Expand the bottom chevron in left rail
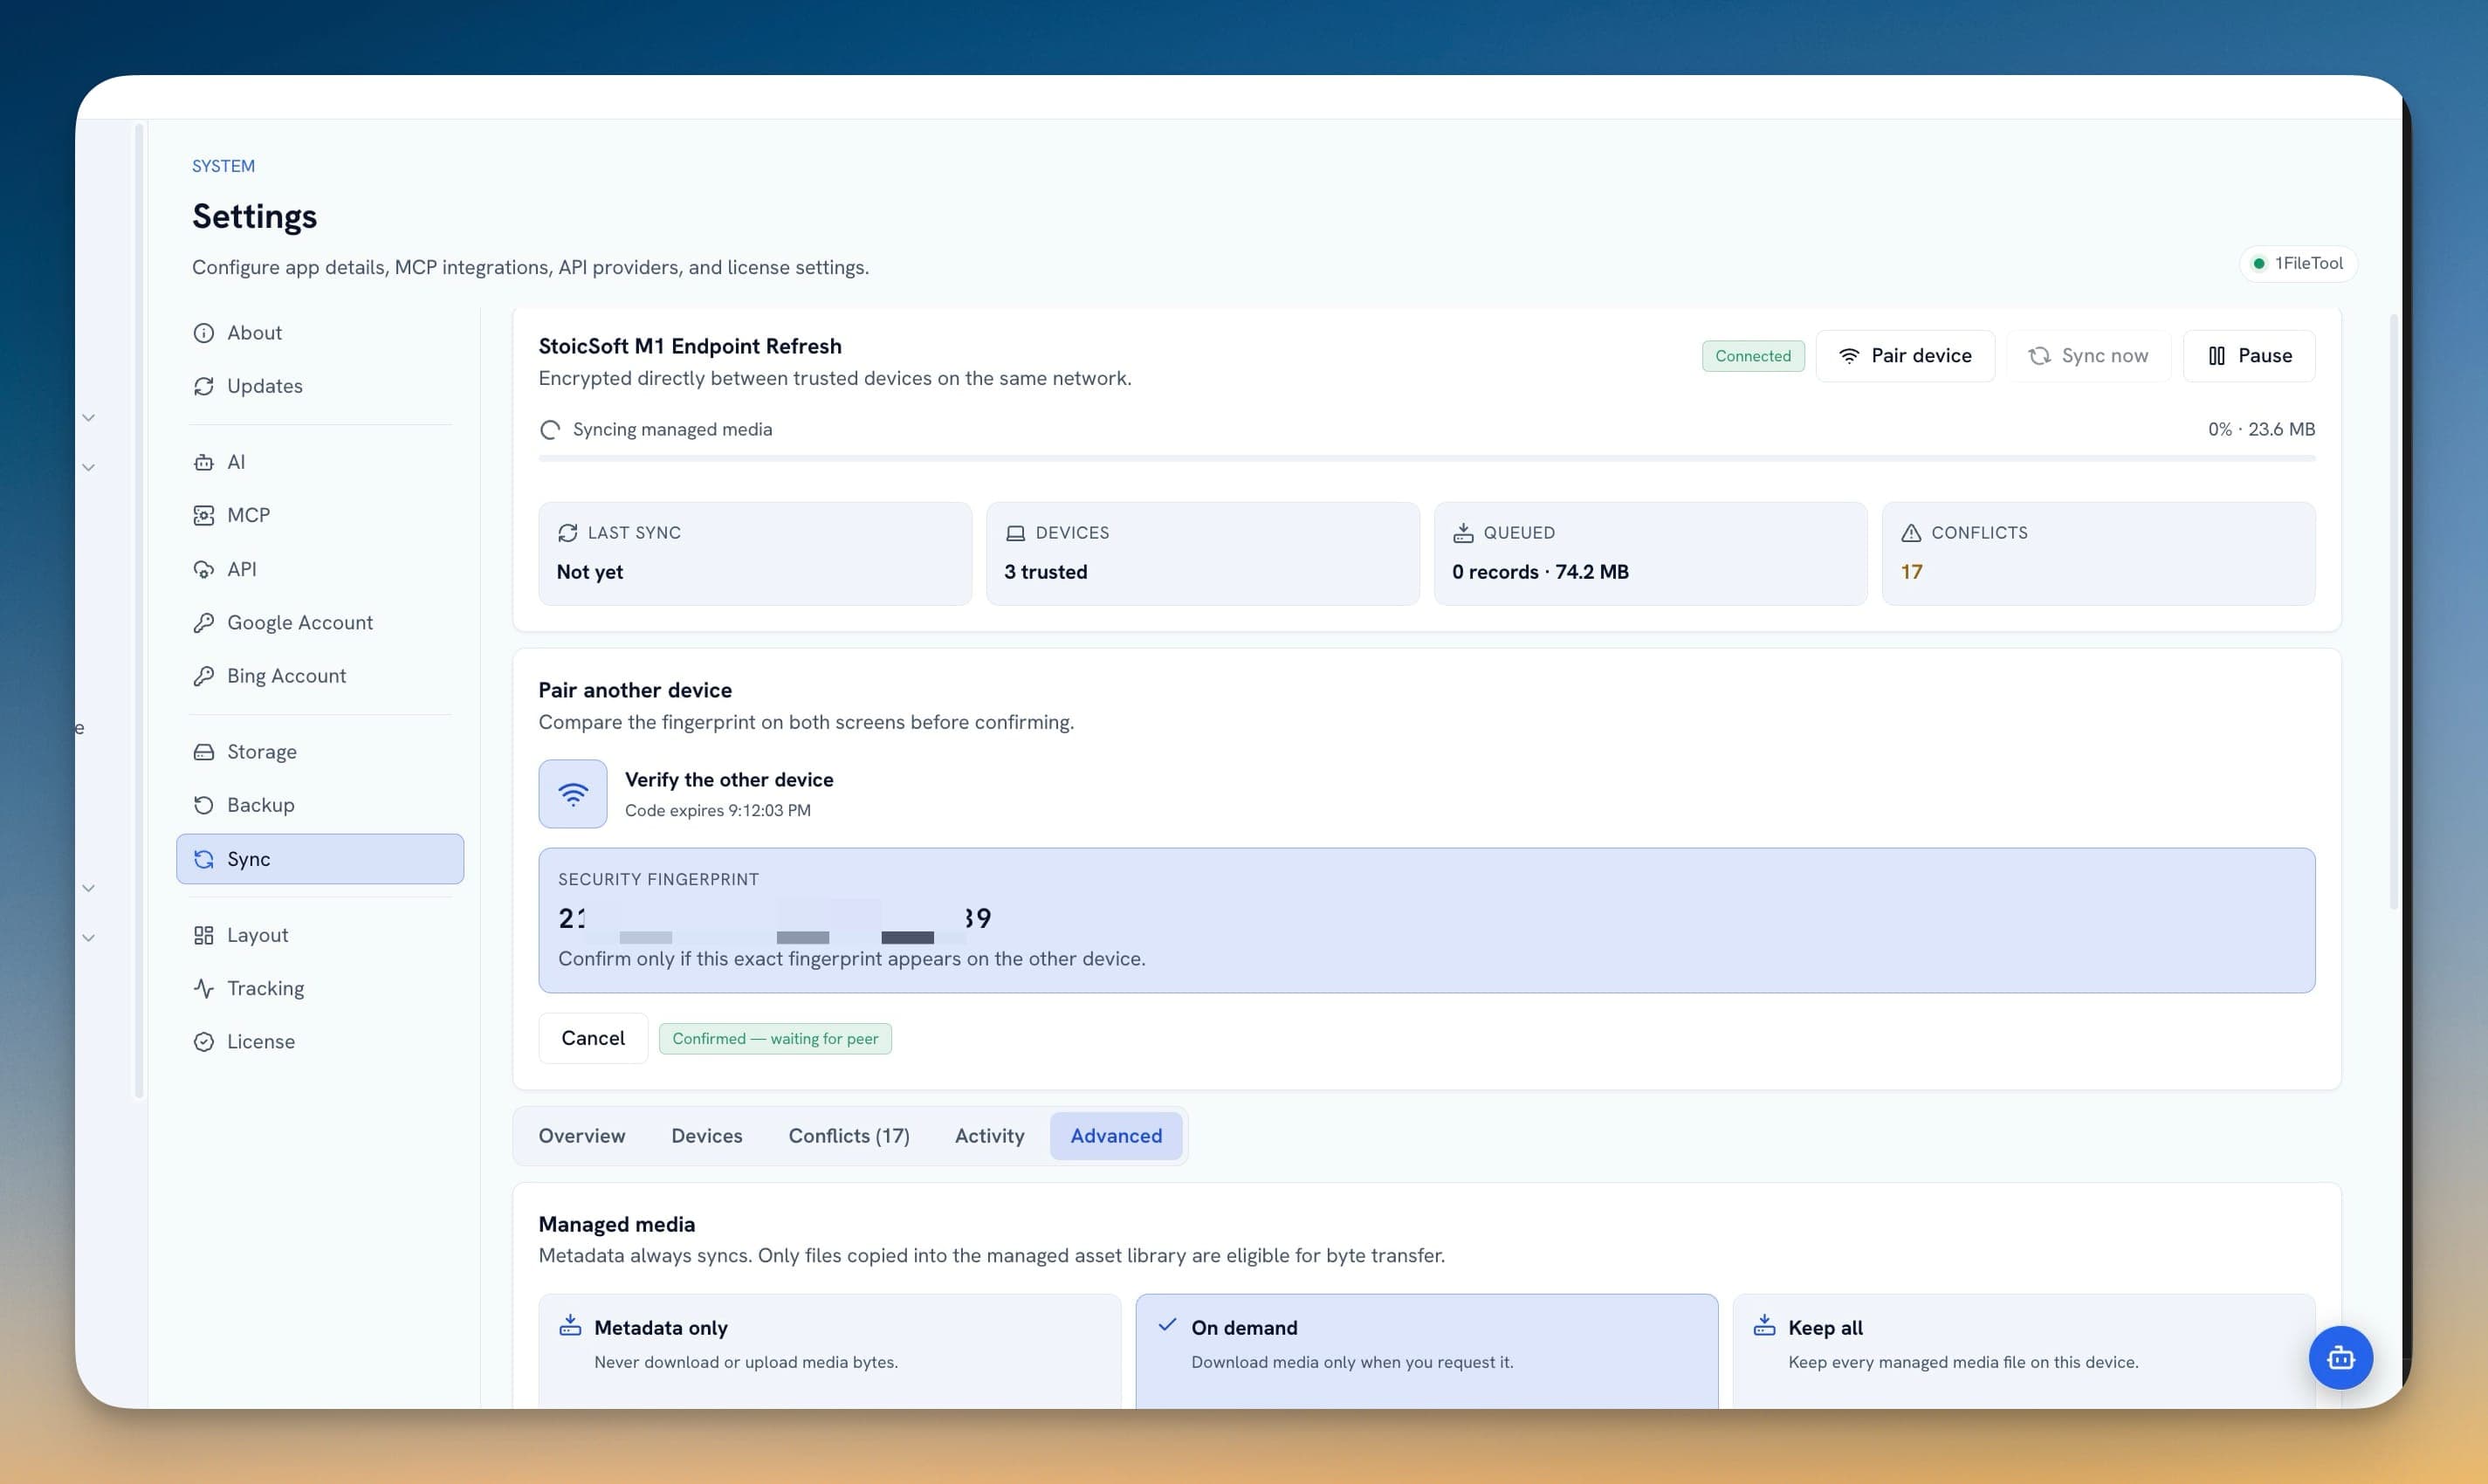 (89, 938)
